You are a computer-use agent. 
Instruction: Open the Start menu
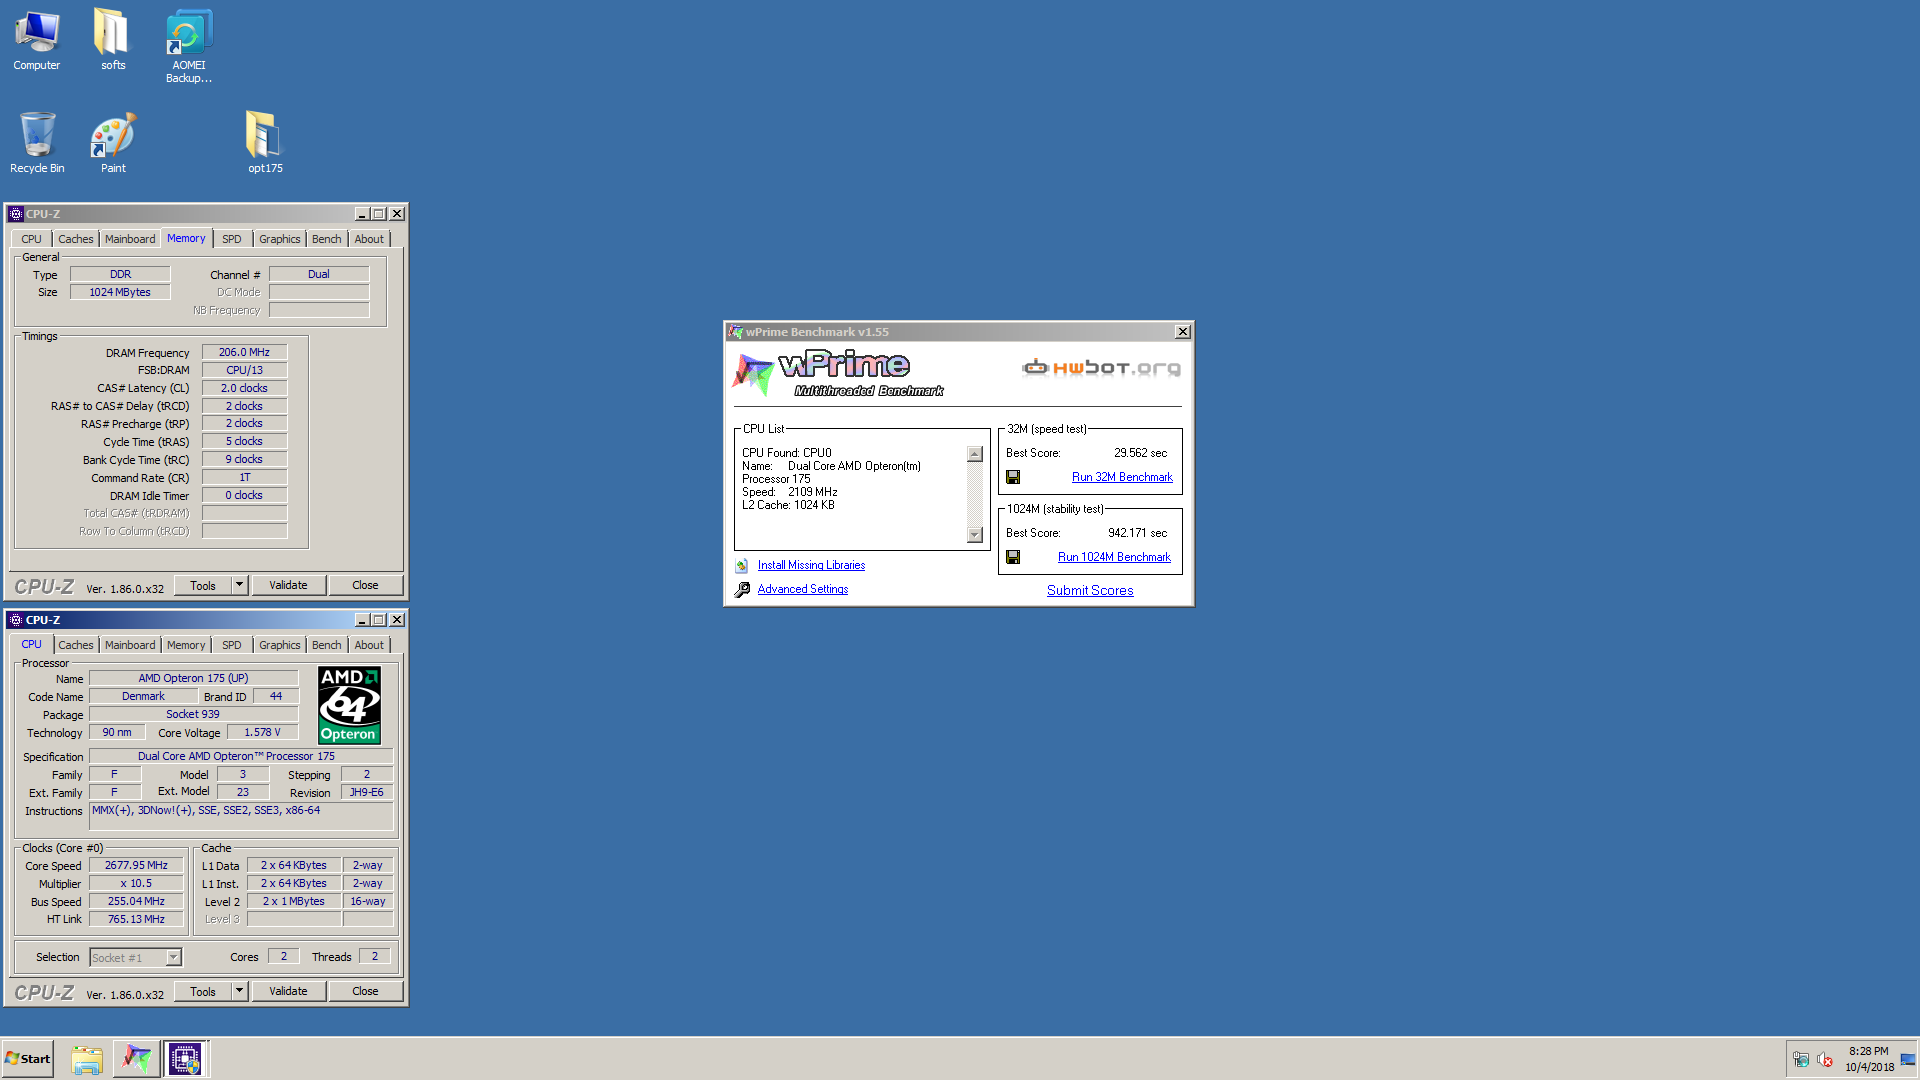pos(28,1059)
